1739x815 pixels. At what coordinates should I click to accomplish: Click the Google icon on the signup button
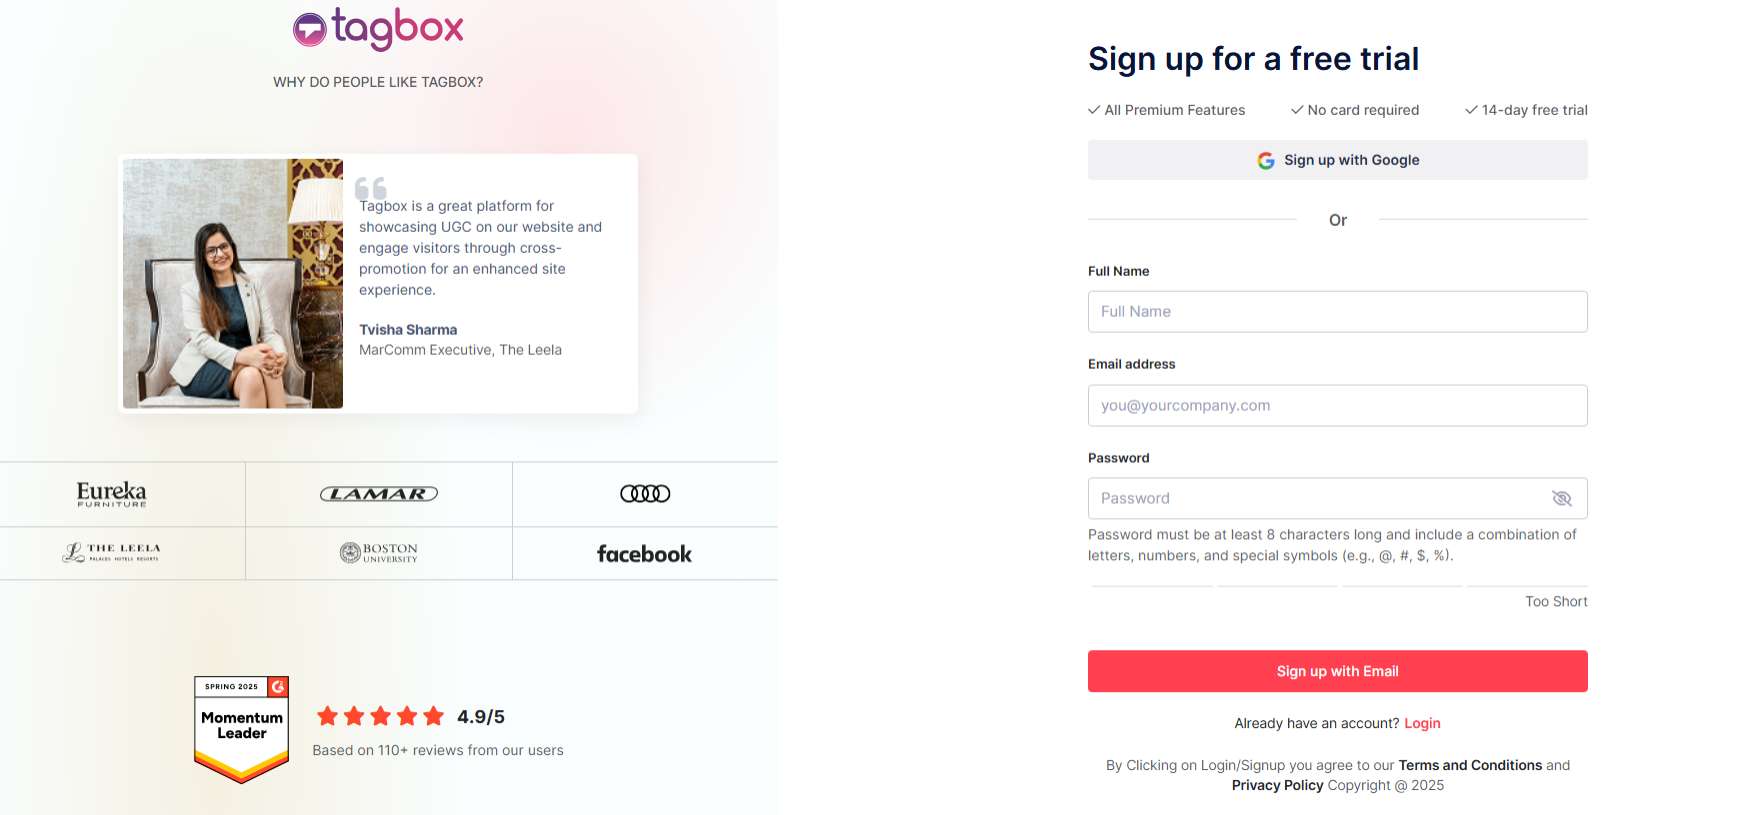(x=1264, y=160)
